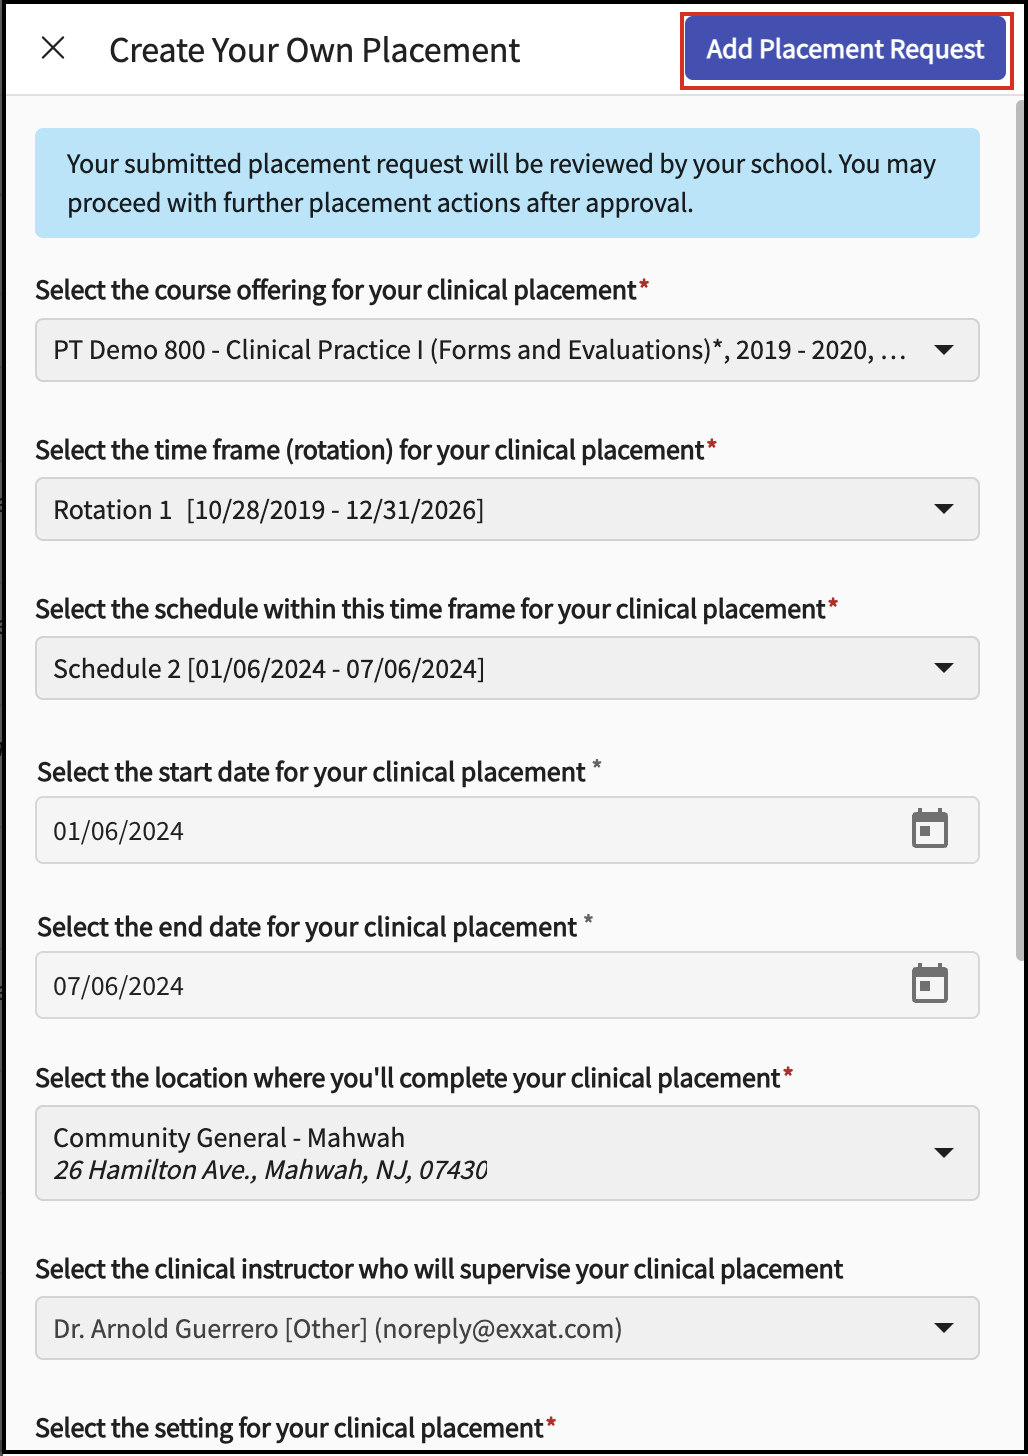Image resolution: width=1028 pixels, height=1456 pixels.
Task: Click the setting for clinical placement label
Action: tap(290, 1428)
